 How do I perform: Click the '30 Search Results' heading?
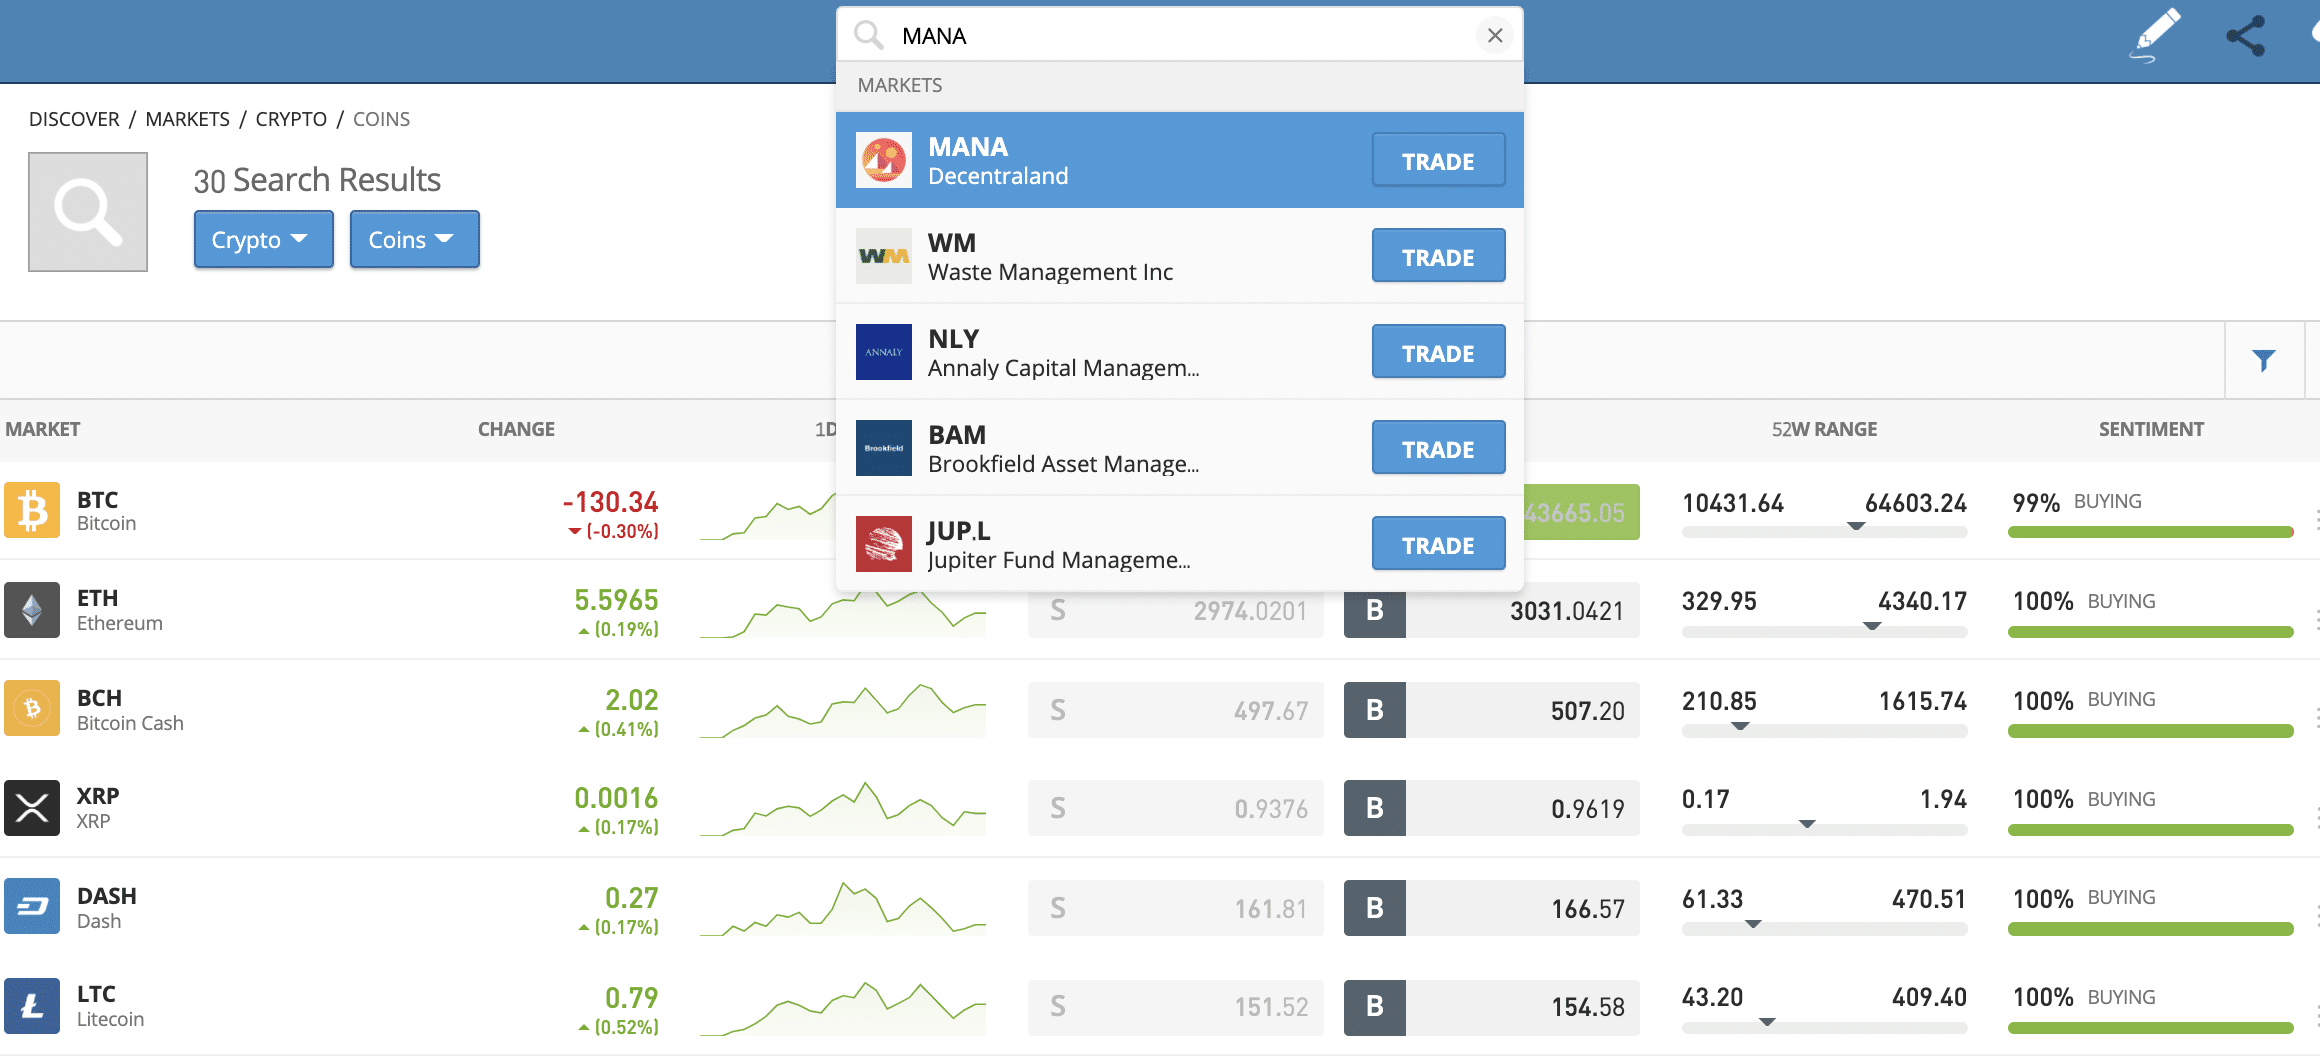(317, 180)
